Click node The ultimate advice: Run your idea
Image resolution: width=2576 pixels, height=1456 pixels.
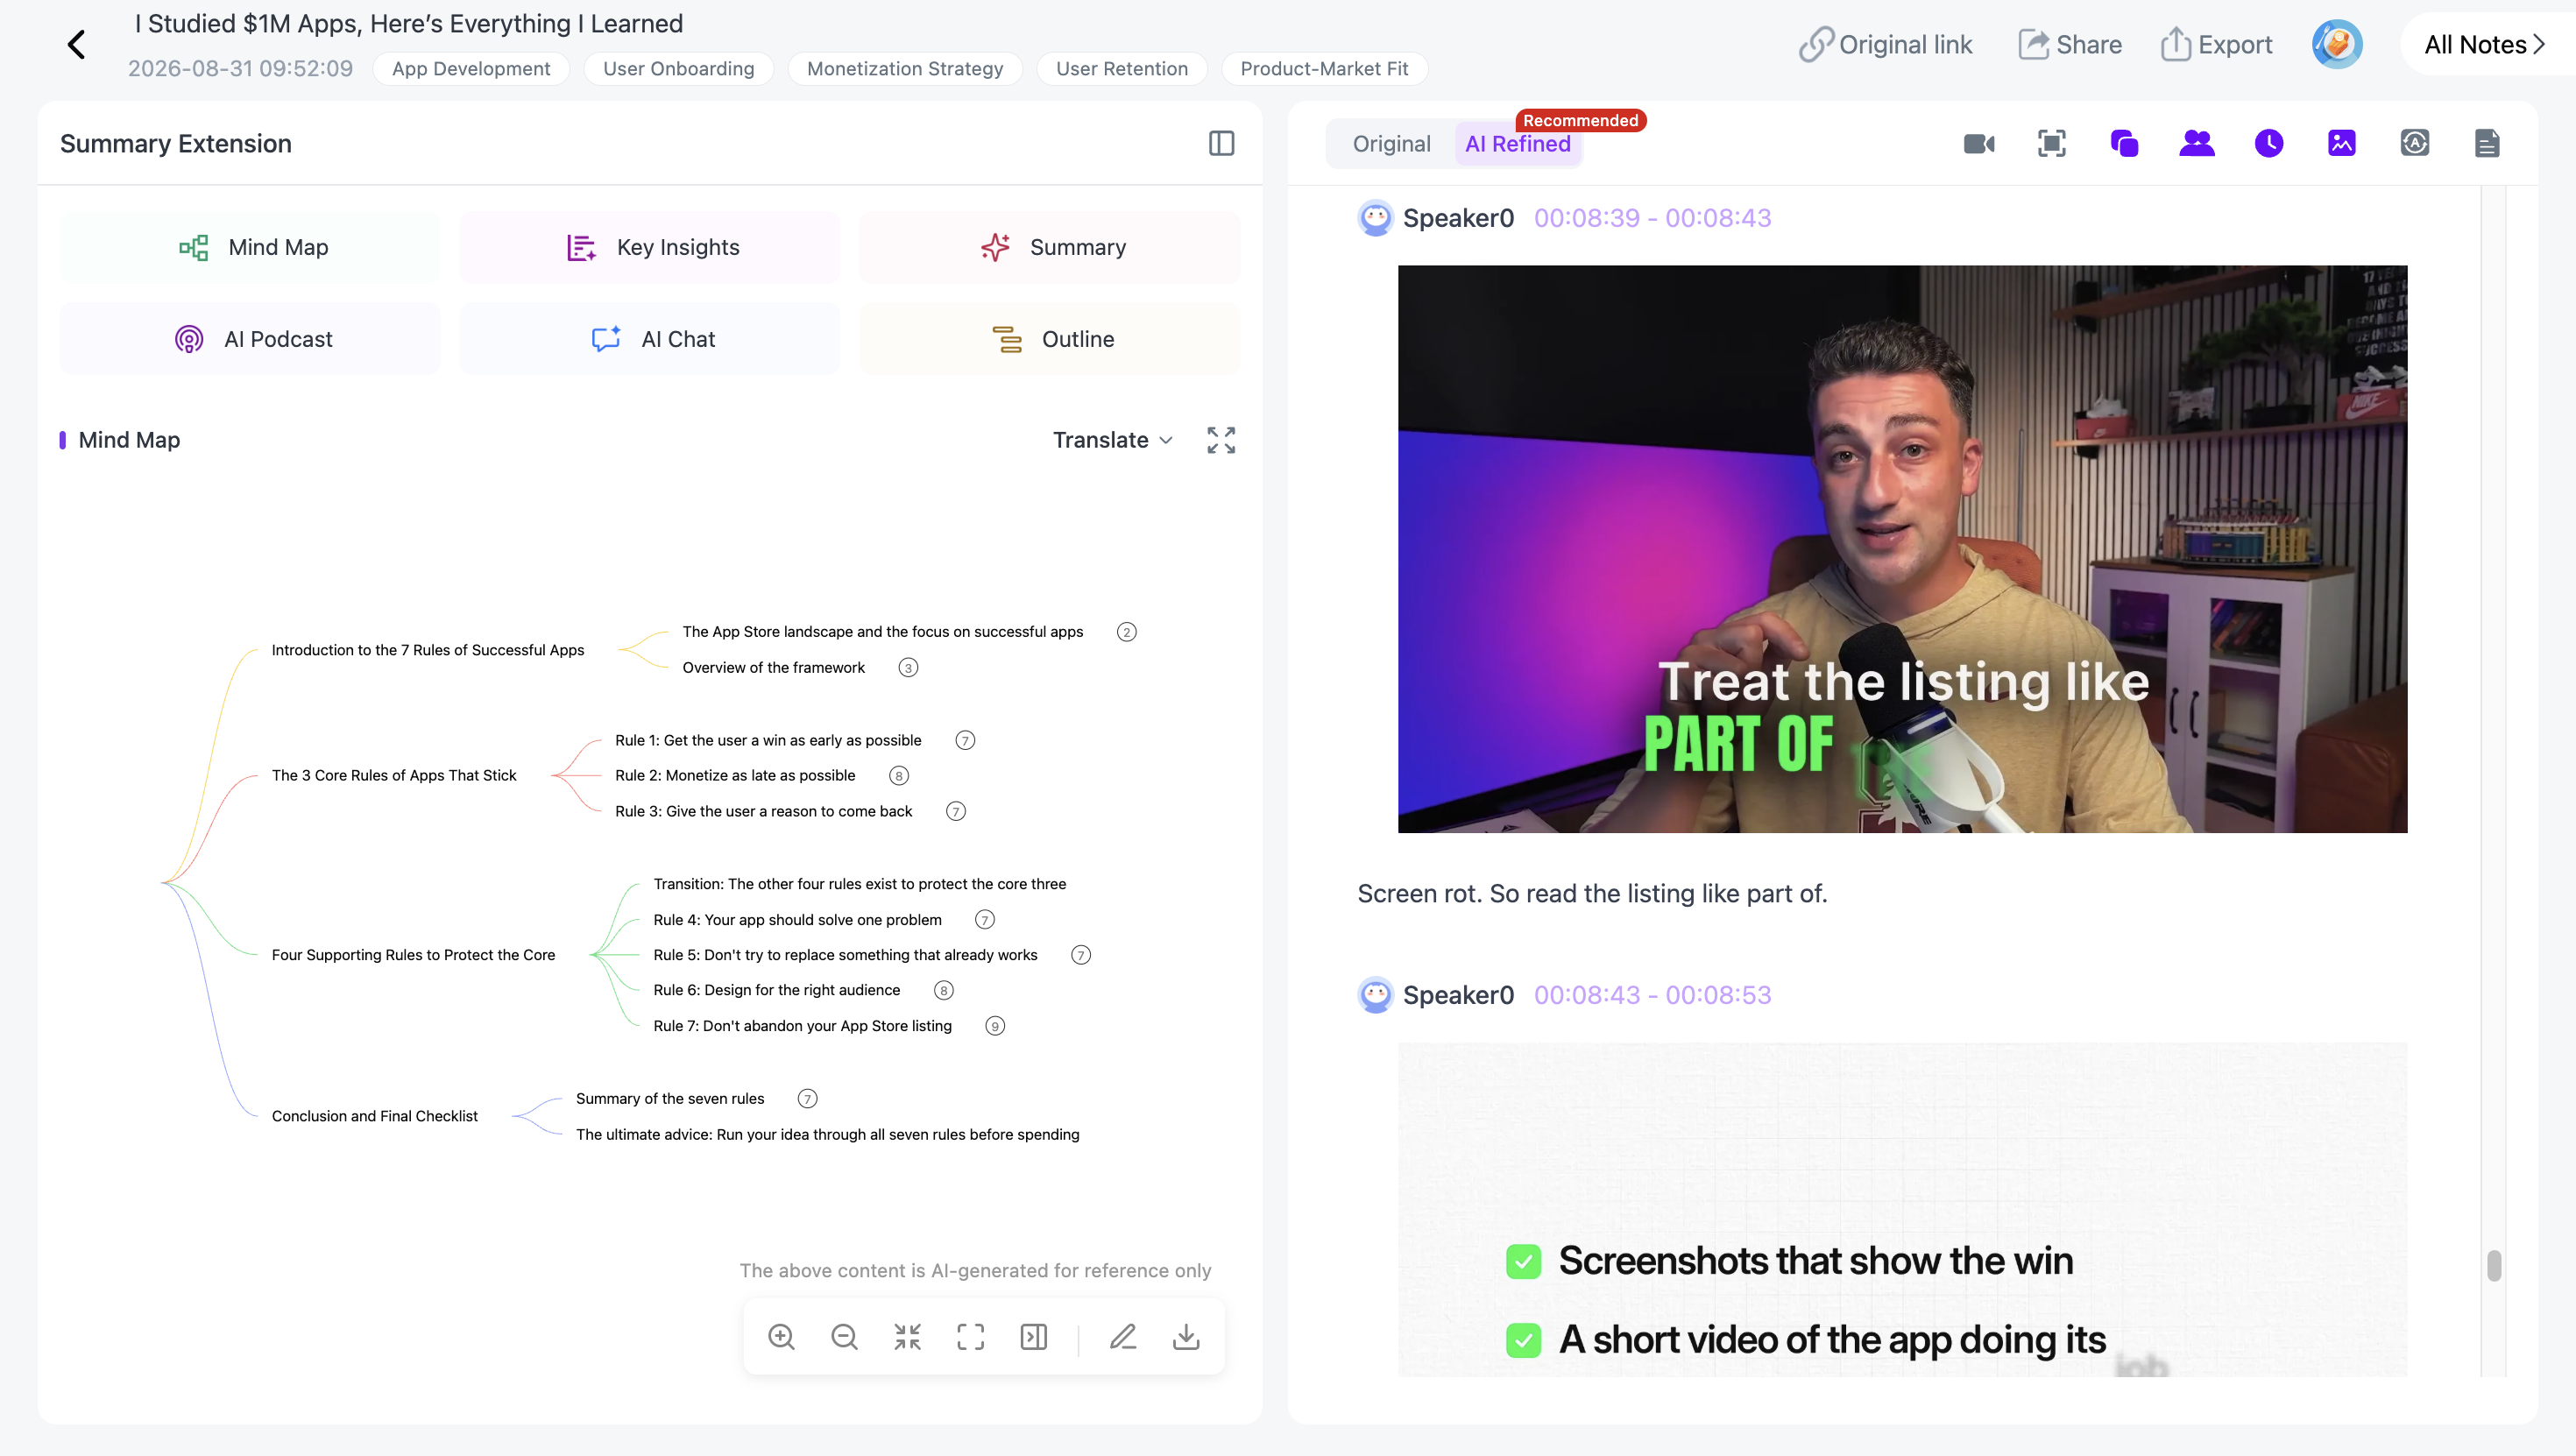tap(828, 1134)
